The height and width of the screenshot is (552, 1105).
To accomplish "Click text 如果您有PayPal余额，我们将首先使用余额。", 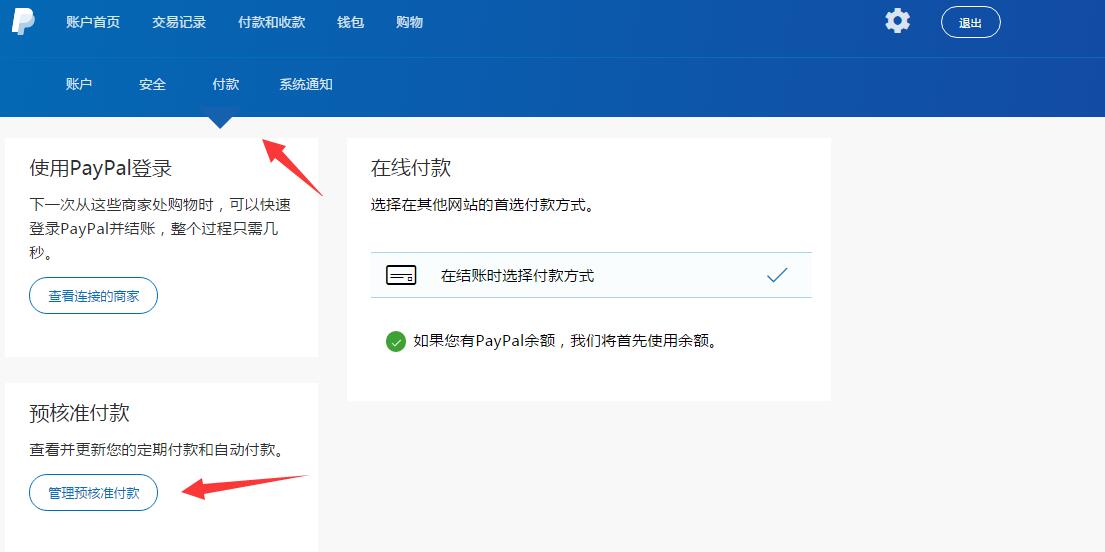I will pos(565,342).
